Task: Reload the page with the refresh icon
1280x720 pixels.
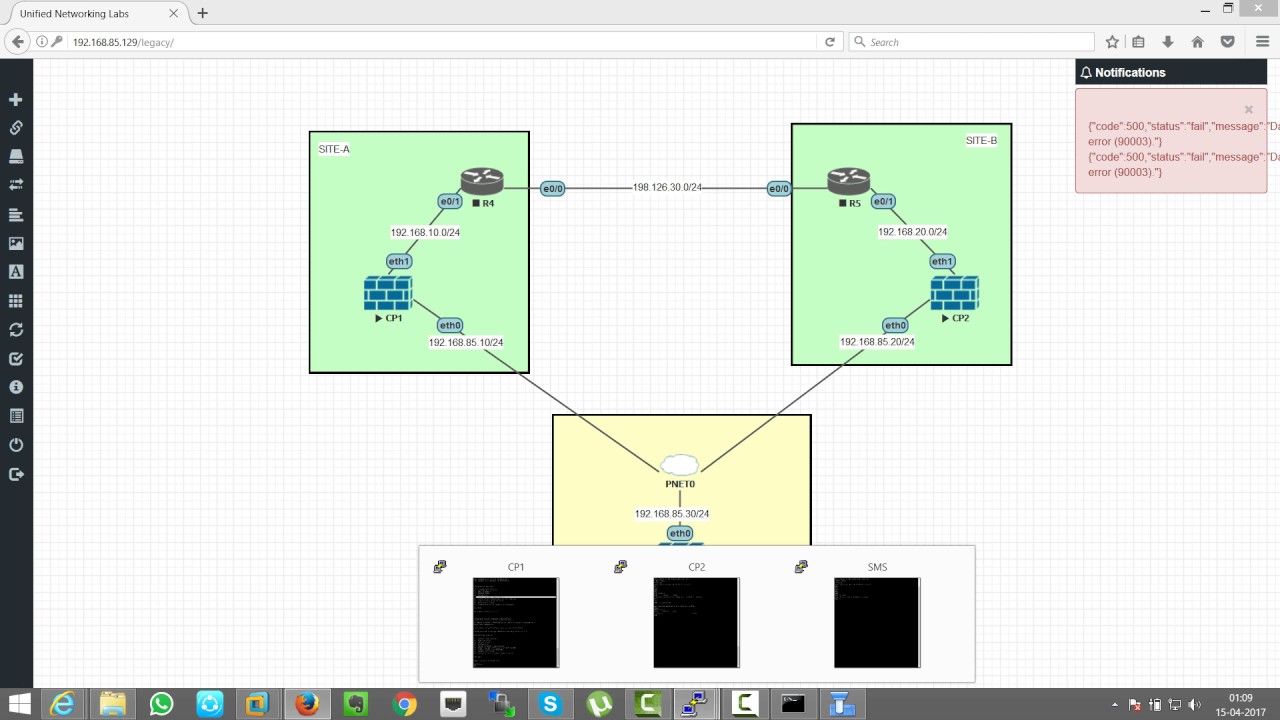Action: click(829, 42)
